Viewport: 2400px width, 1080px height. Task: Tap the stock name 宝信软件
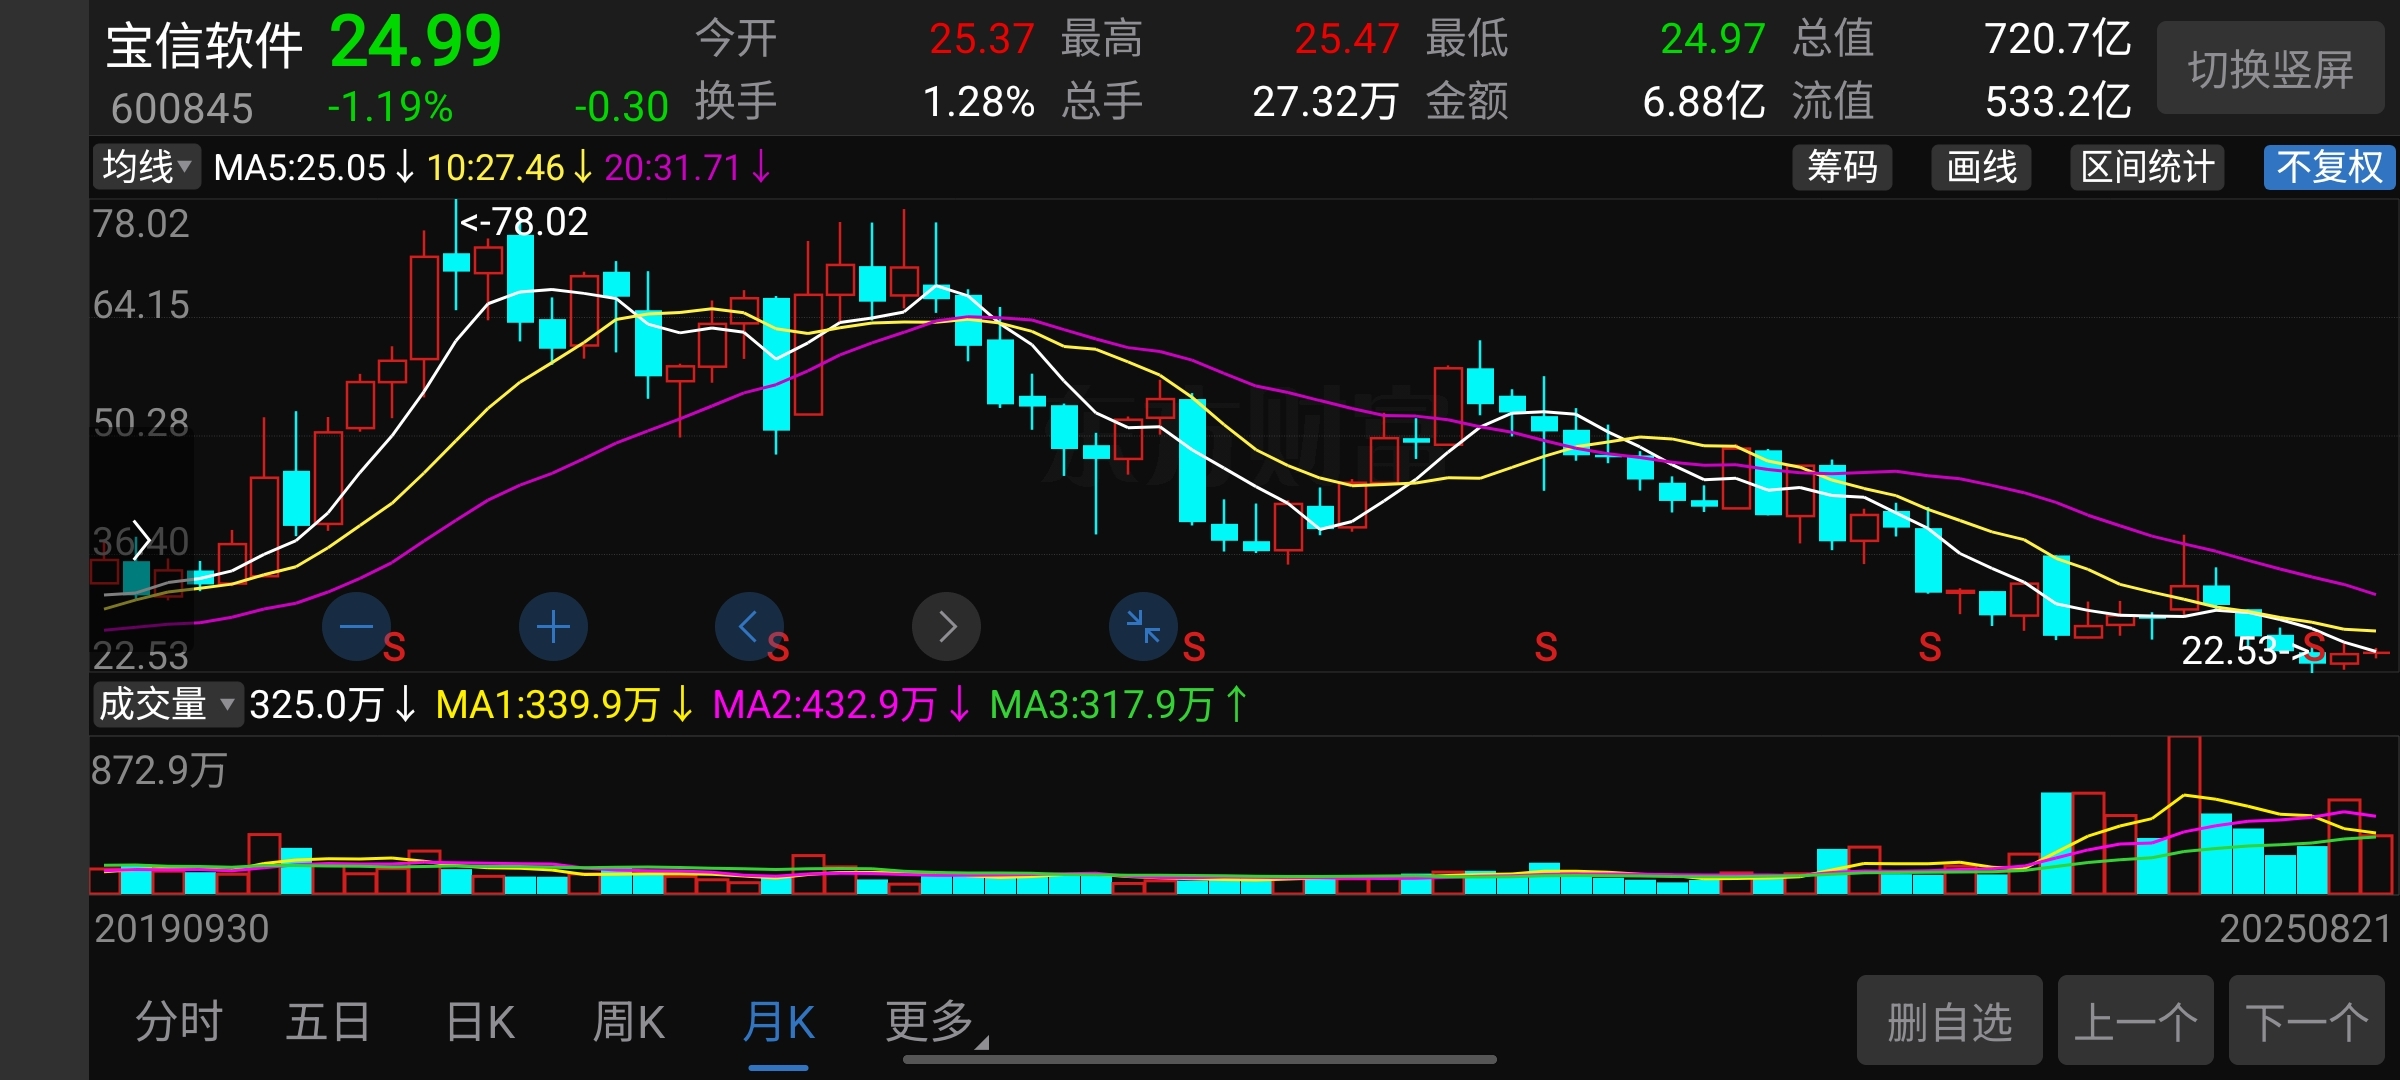pos(204,46)
